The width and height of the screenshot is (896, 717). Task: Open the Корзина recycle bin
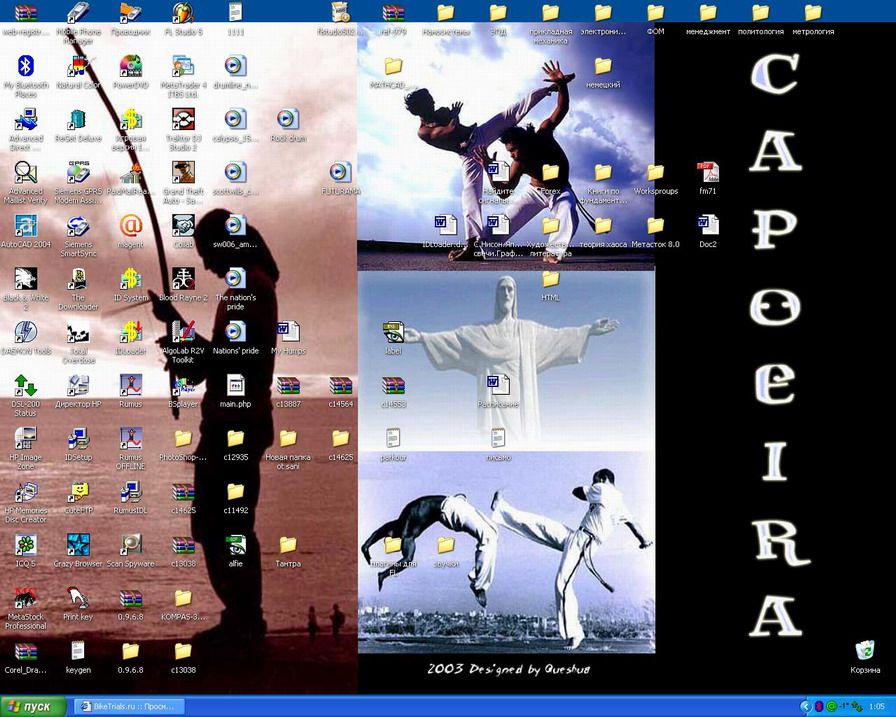pyautogui.click(x=865, y=653)
